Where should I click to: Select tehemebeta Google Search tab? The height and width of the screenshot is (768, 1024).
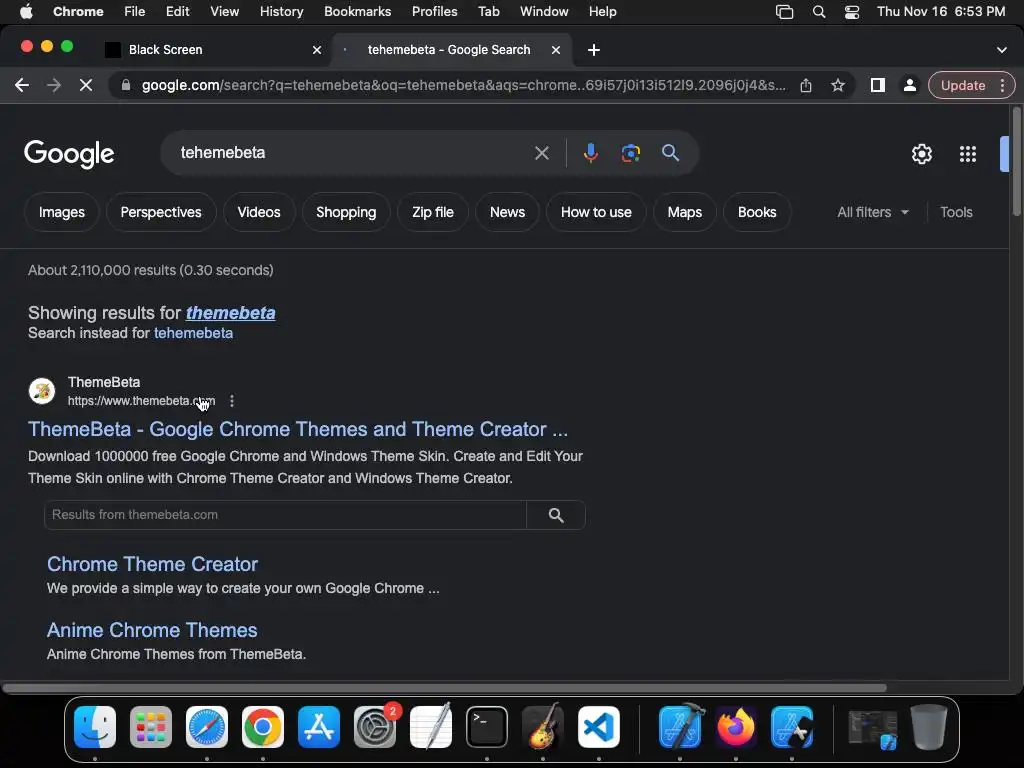pos(449,50)
